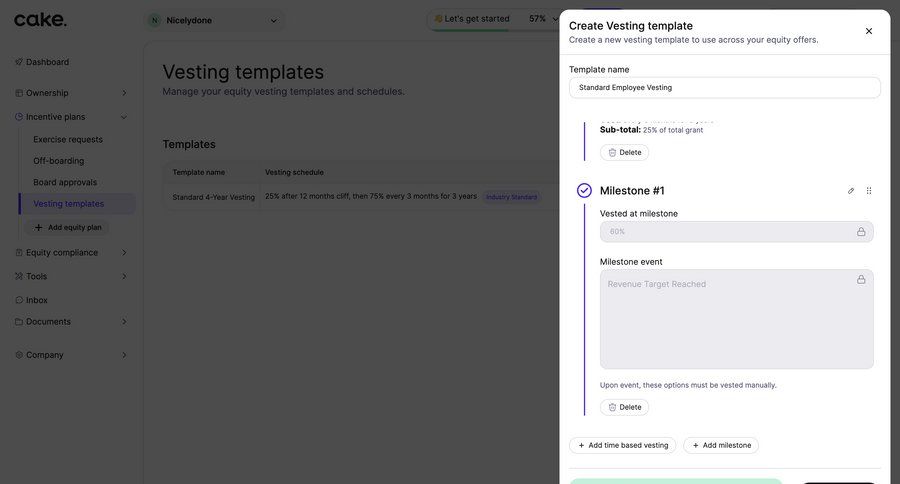Click the Milestone #1 checkmark circle icon

(x=584, y=191)
